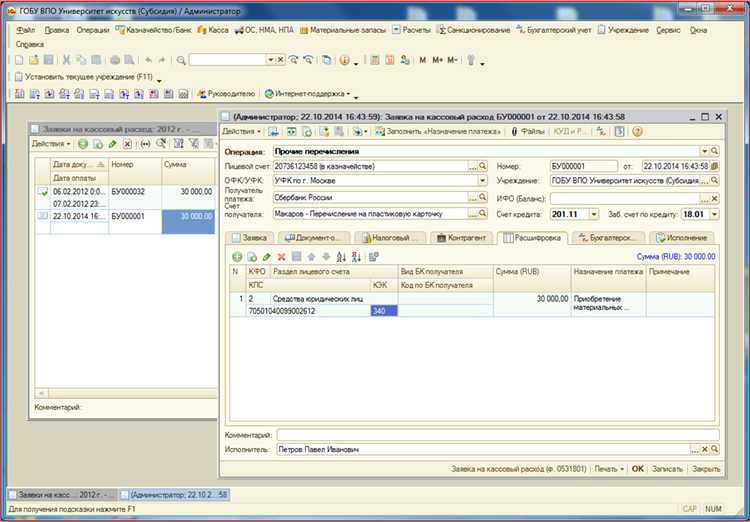Click red X delete row icon in Расшифровка
Image resolution: width=750 pixels, height=522 pixels.
pyautogui.click(x=281, y=257)
